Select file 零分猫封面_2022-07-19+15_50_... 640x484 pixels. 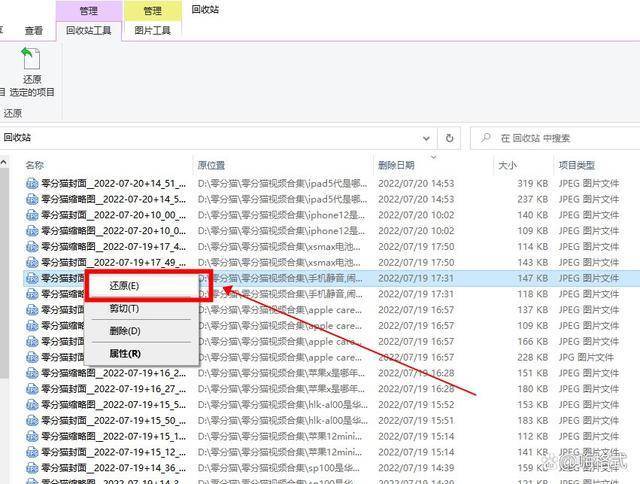[x=113, y=420]
